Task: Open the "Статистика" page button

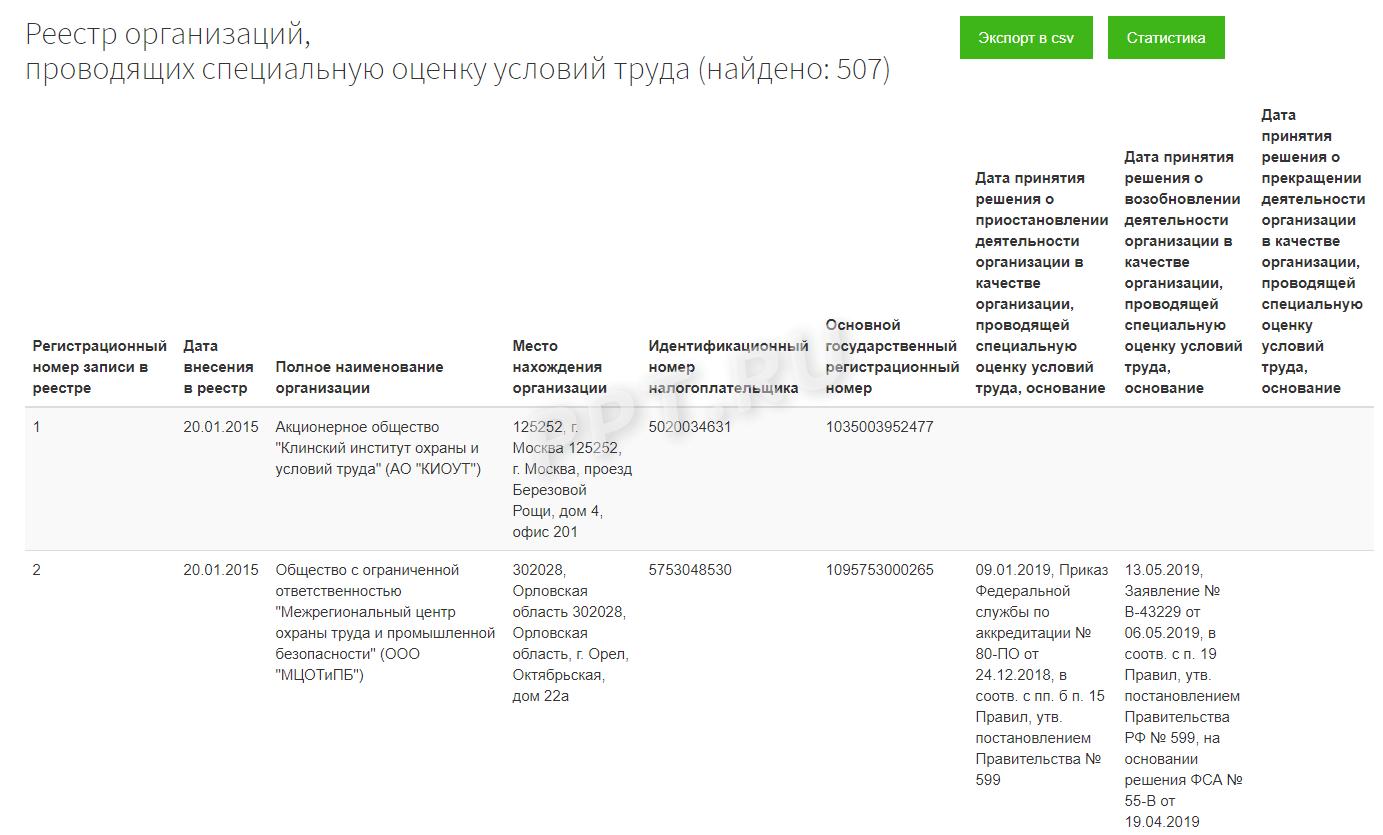Action: tap(1165, 38)
